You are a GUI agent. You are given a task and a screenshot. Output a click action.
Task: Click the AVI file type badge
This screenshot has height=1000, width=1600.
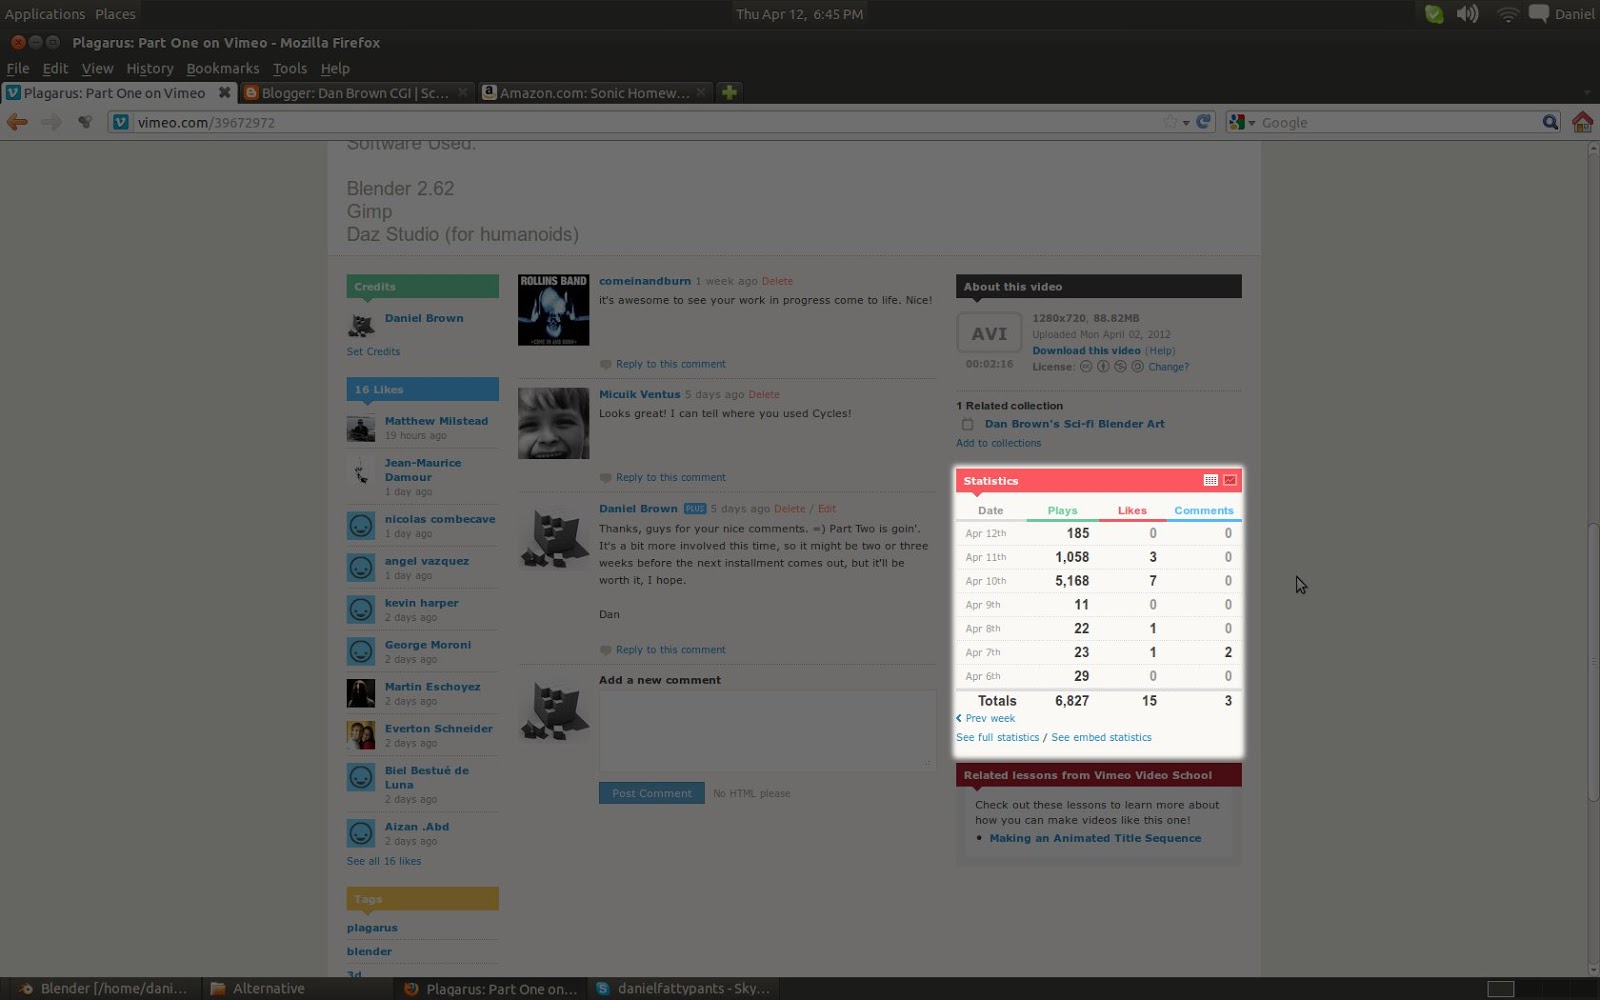989,334
